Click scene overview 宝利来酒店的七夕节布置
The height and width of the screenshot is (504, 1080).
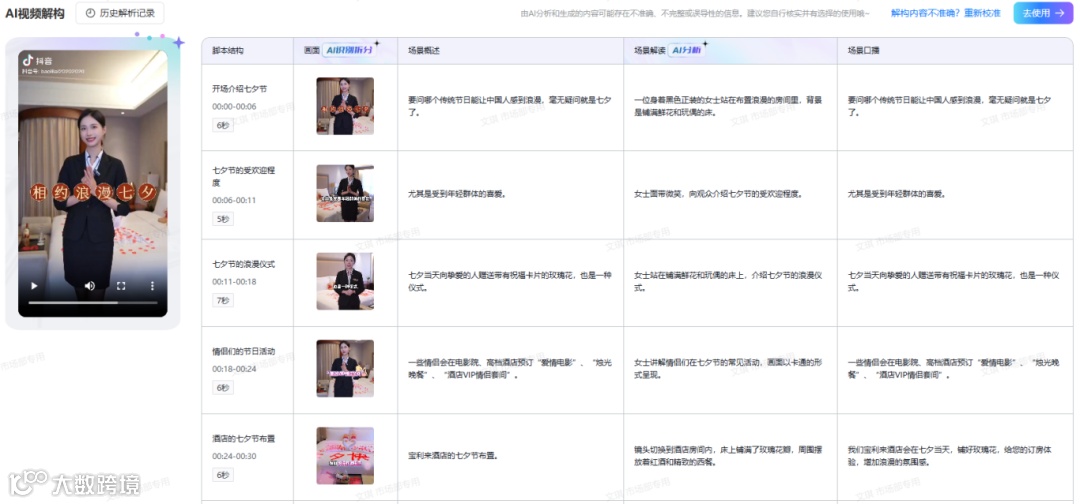453,456
